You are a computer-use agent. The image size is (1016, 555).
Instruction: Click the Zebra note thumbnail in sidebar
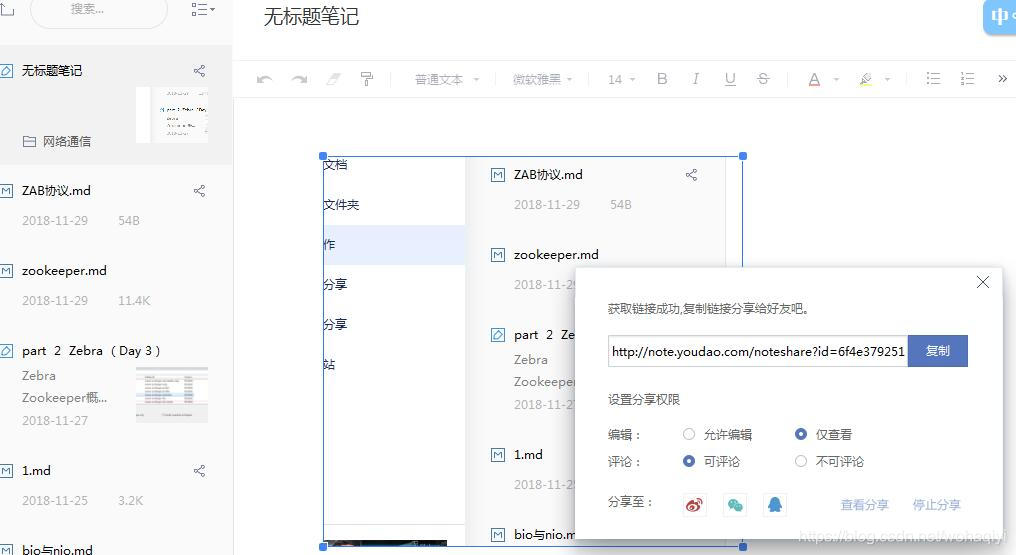(172, 394)
